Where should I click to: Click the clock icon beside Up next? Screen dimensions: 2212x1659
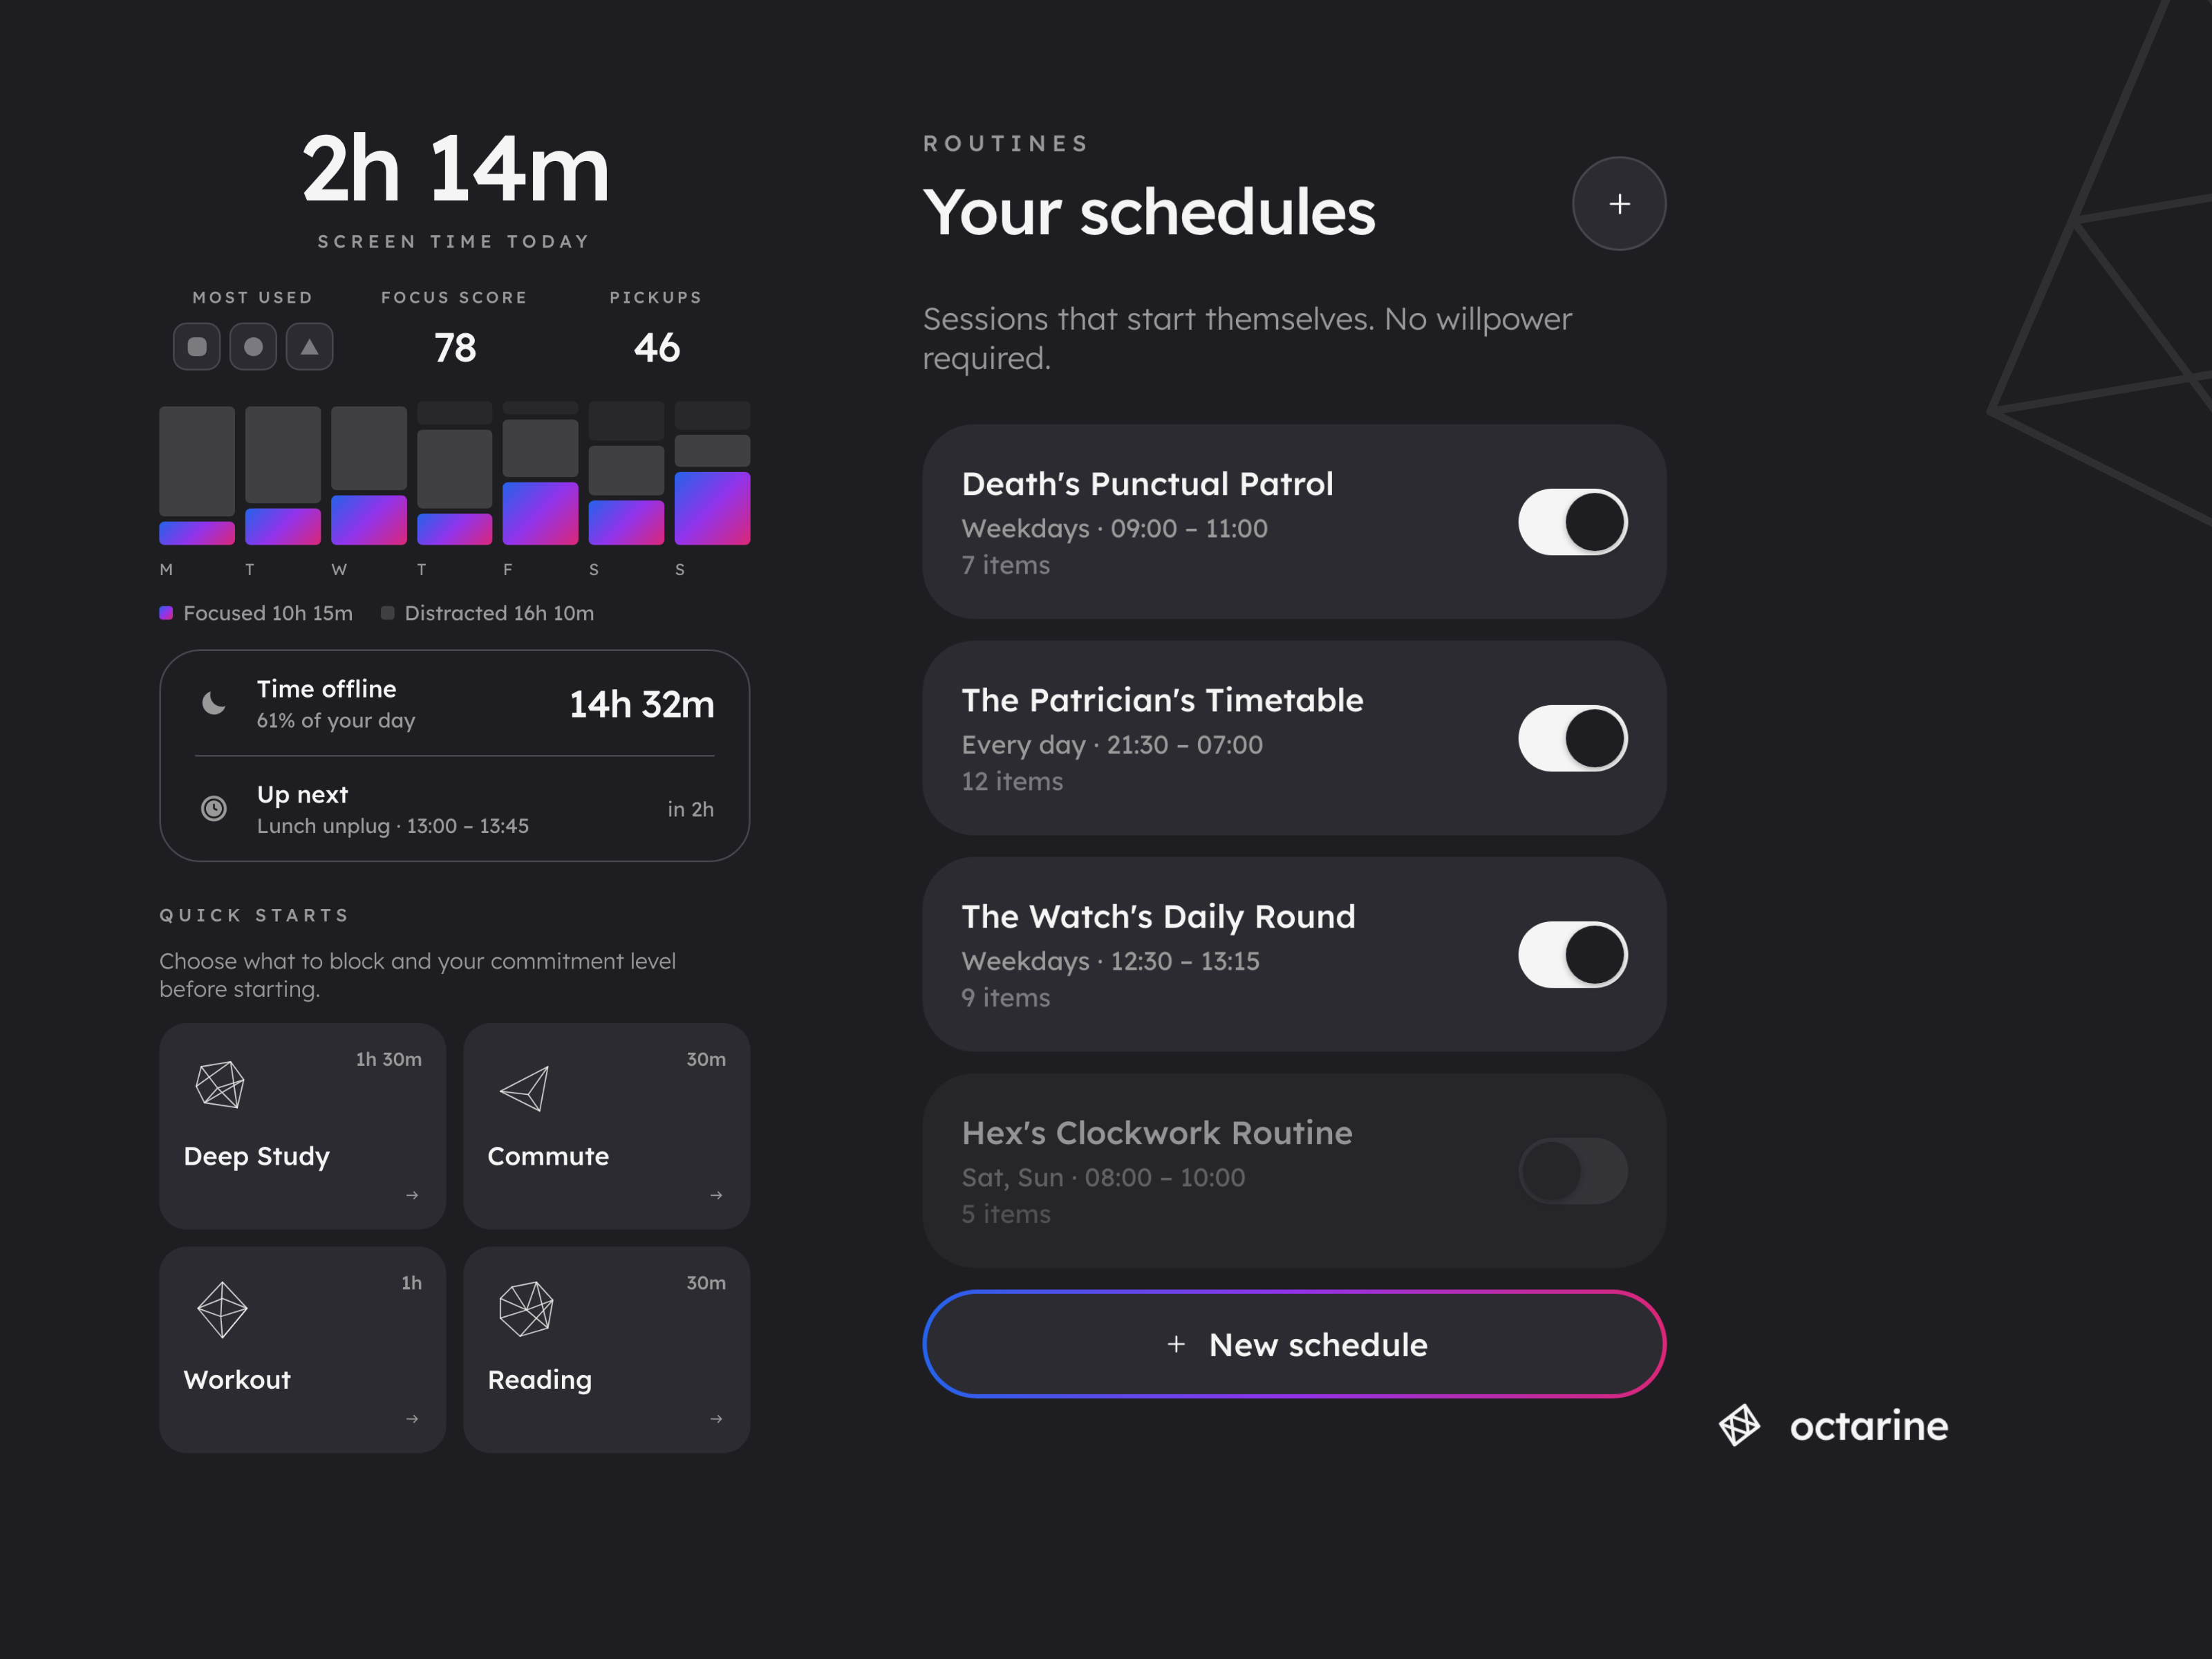click(x=214, y=808)
